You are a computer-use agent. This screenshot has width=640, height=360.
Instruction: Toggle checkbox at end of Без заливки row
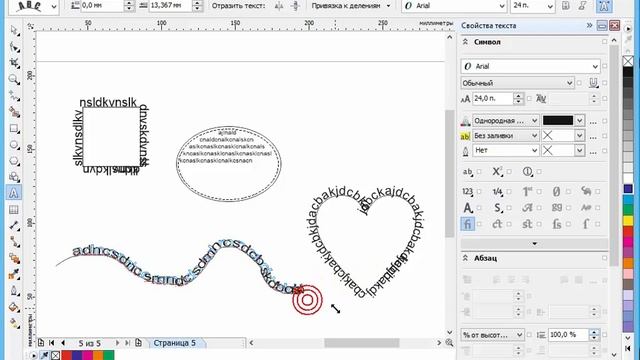pyautogui.click(x=604, y=136)
